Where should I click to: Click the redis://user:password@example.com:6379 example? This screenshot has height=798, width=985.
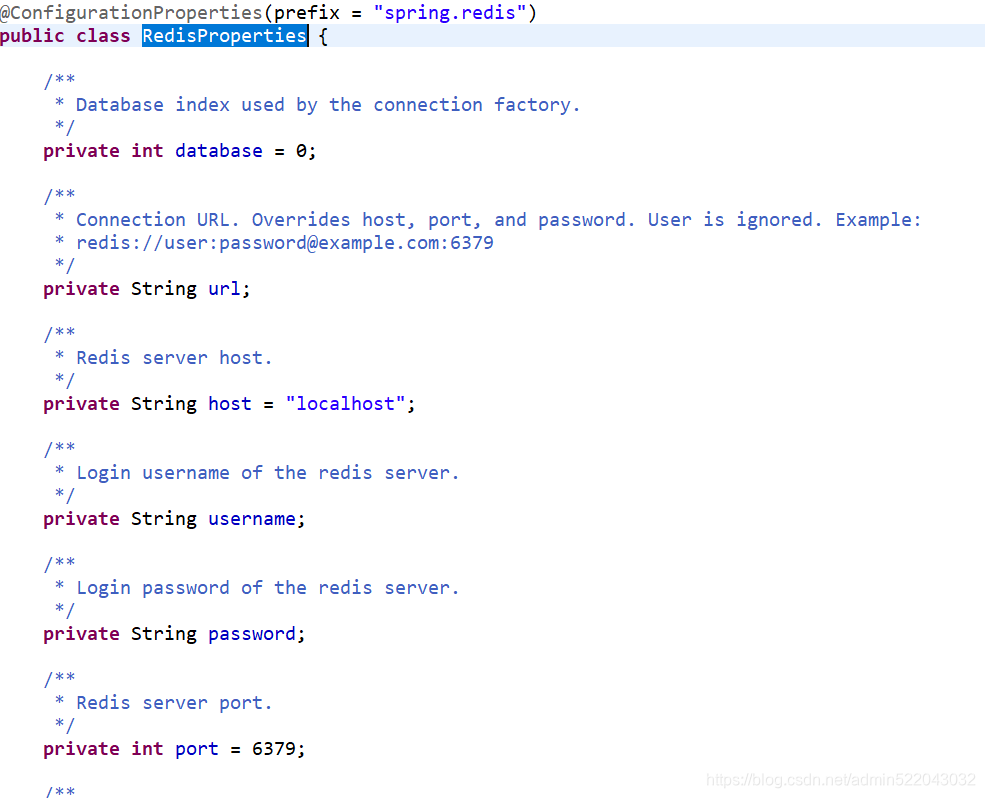point(285,243)
